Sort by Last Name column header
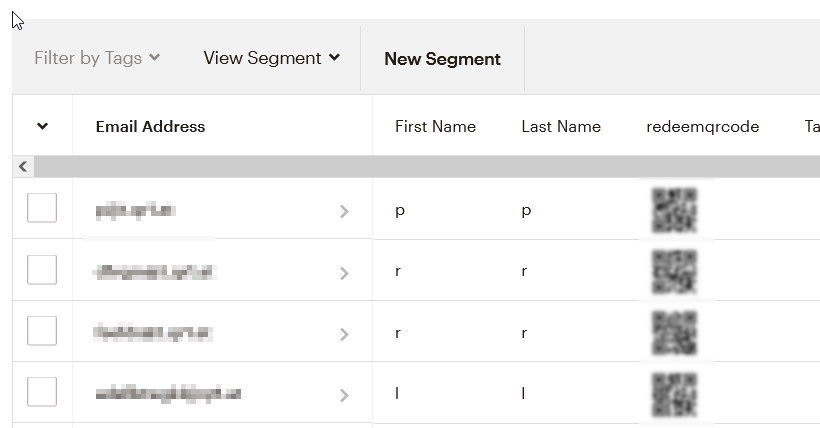The height and width of the screenshot is (428, 820). click(561, 127)
